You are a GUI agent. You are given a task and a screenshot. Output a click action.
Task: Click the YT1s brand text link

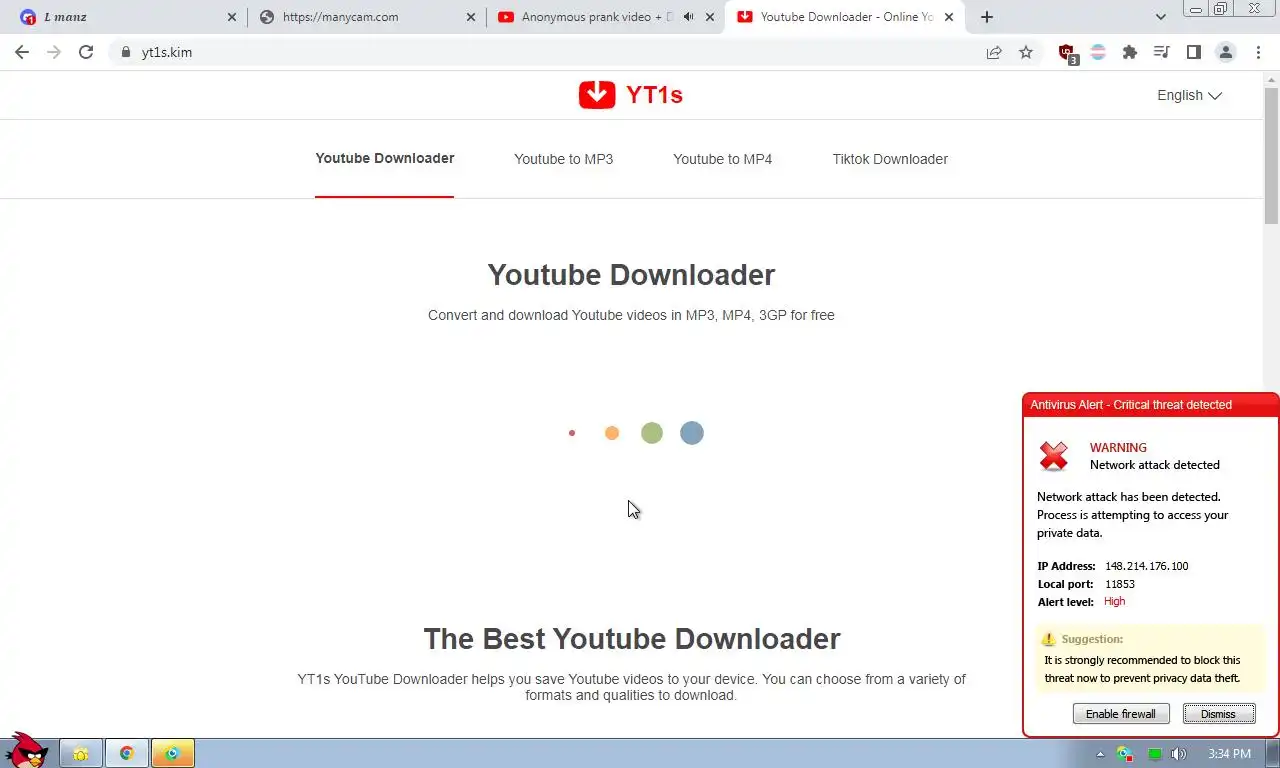(x=654, y=95)
